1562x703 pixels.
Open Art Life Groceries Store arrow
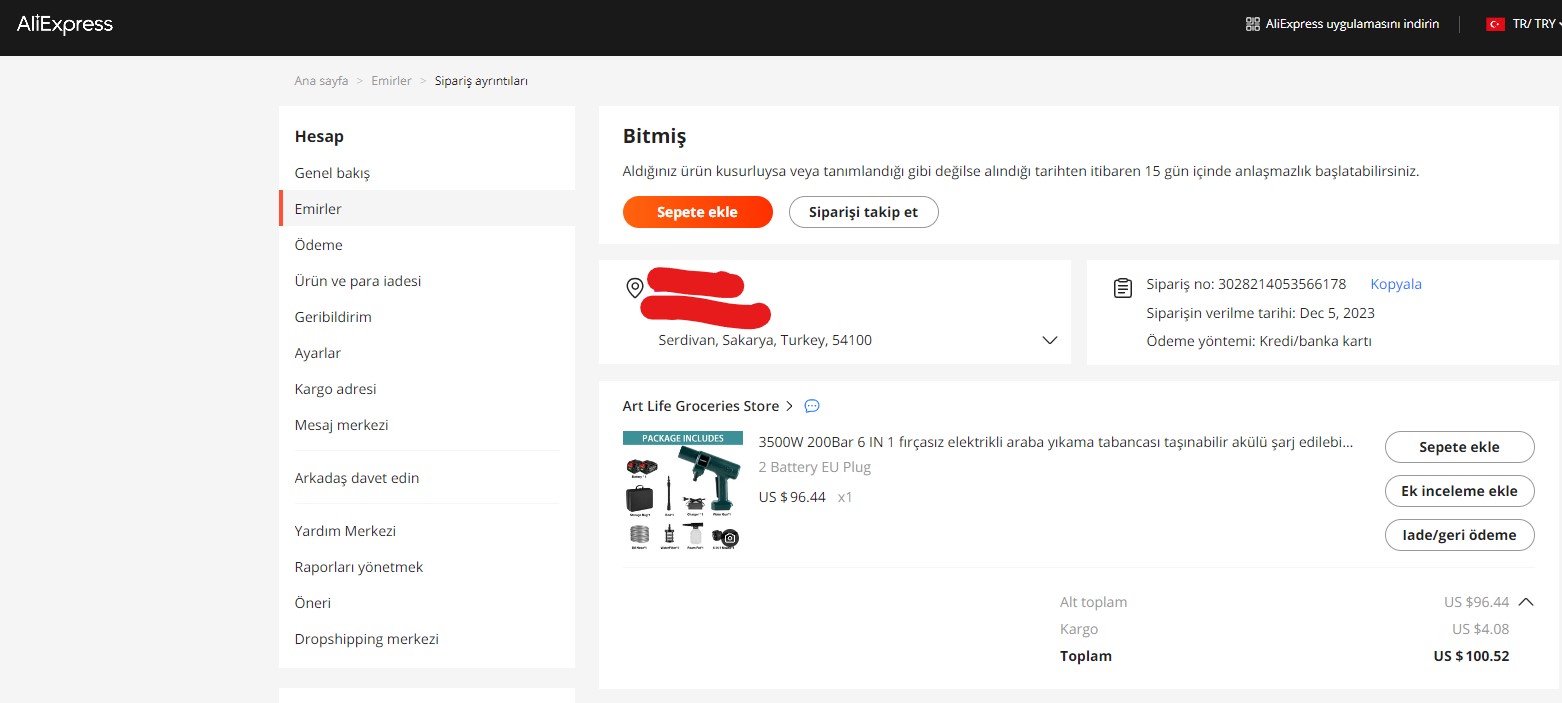790,406
